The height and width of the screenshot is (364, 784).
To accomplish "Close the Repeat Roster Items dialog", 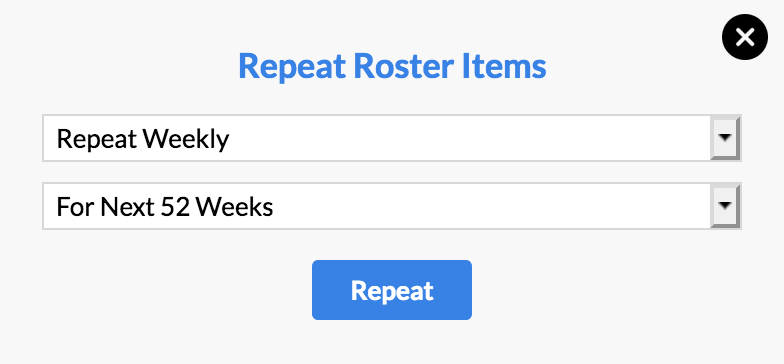I will point(744,37).
